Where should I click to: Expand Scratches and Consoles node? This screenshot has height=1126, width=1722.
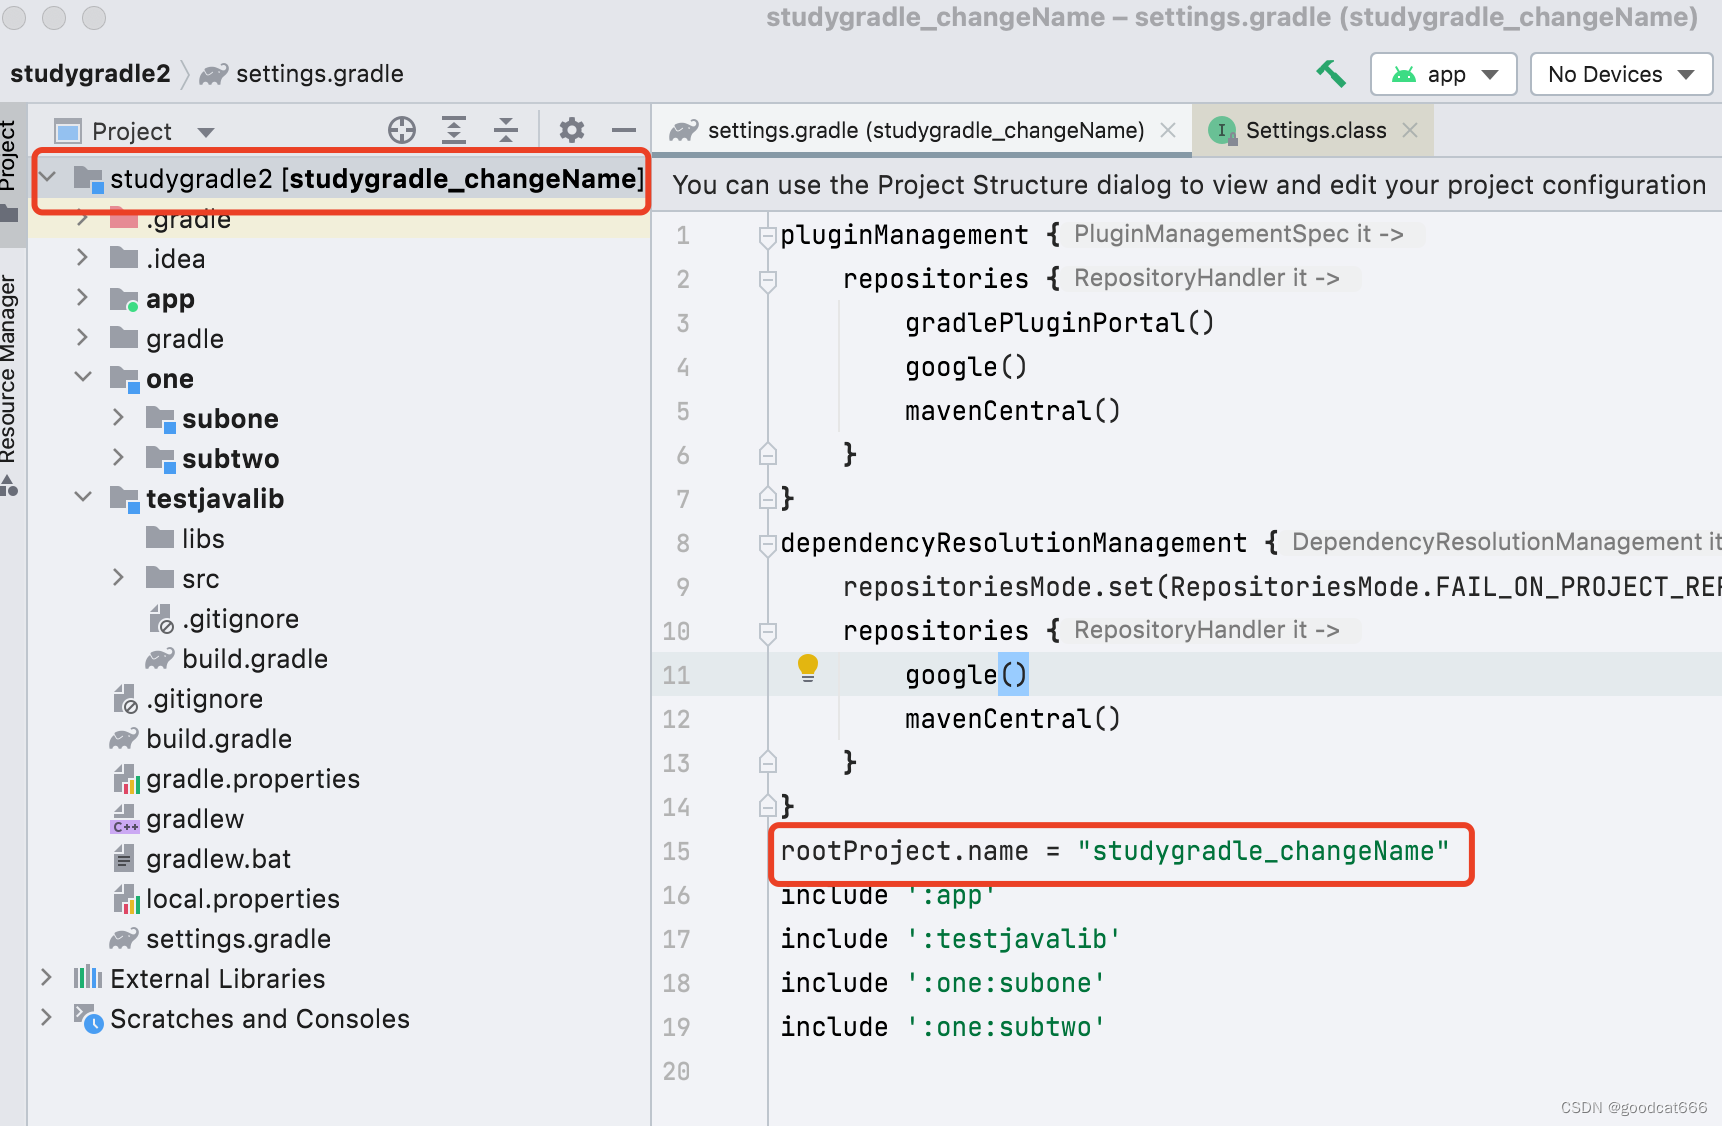(x=47, y=1018)
